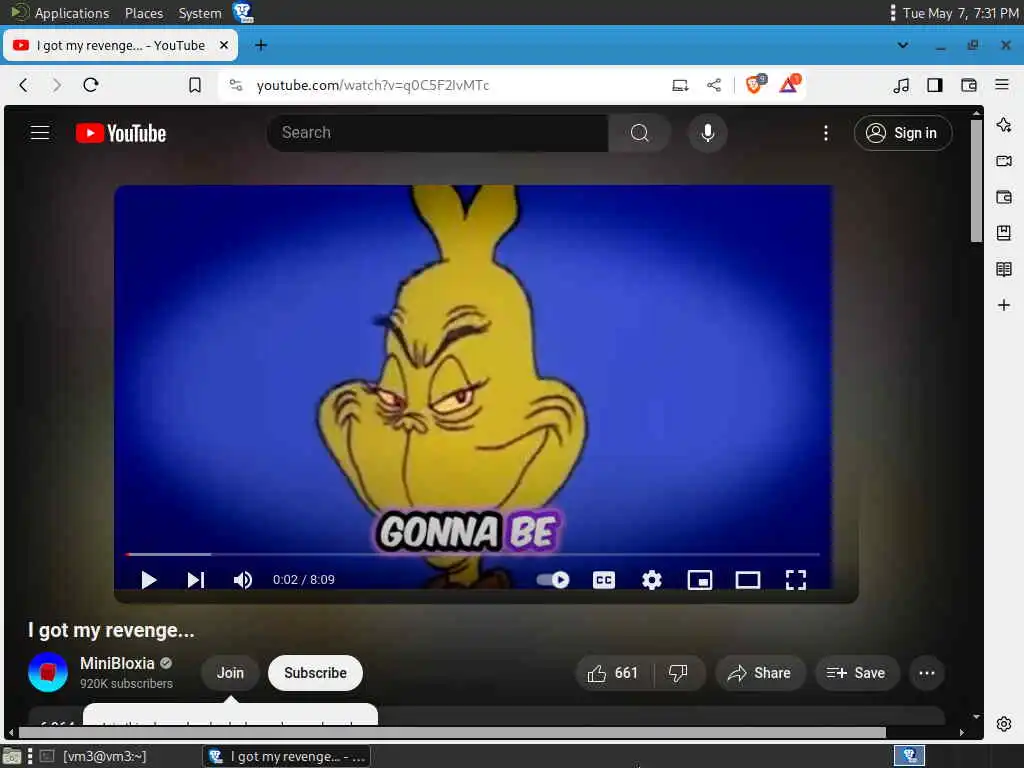Open Brave Wallet in toolbar
The image size is (1024, 768).
pos(968,85)
